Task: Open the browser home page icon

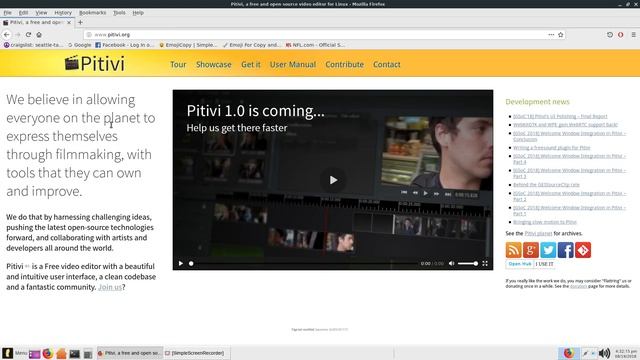Action: coord(39,35)
